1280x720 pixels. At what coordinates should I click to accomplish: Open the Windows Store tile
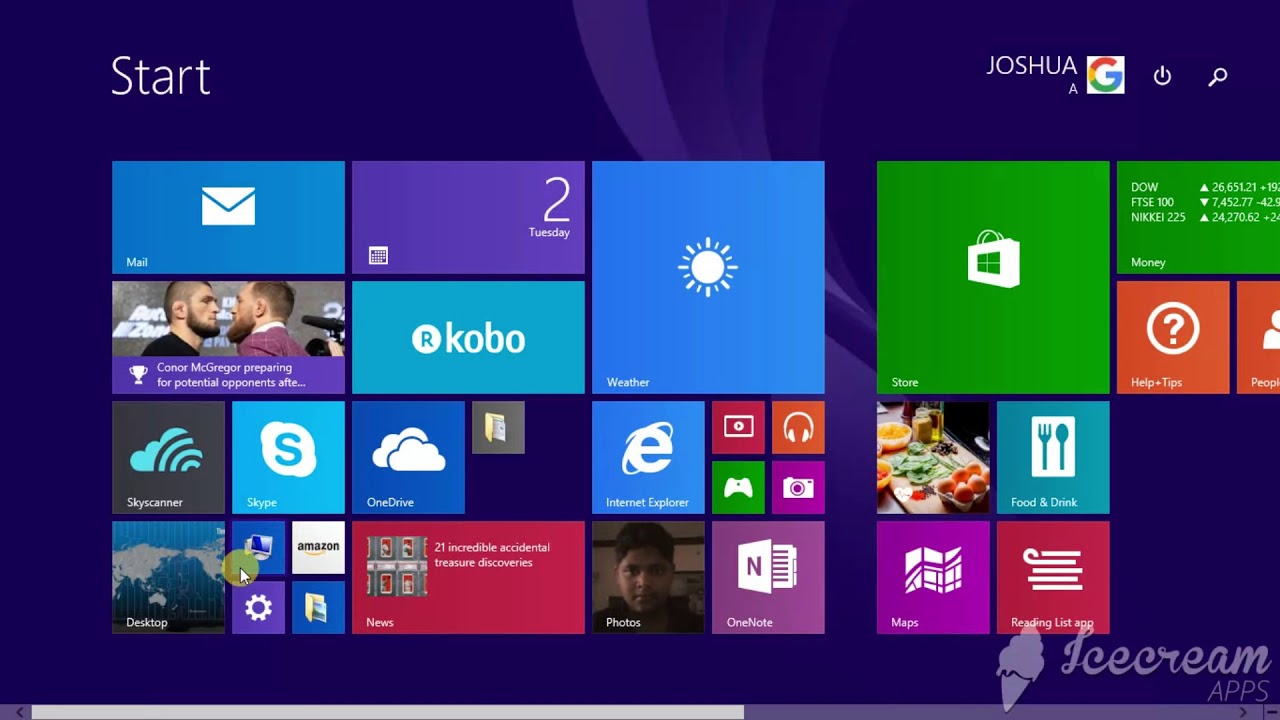point(993,277)
